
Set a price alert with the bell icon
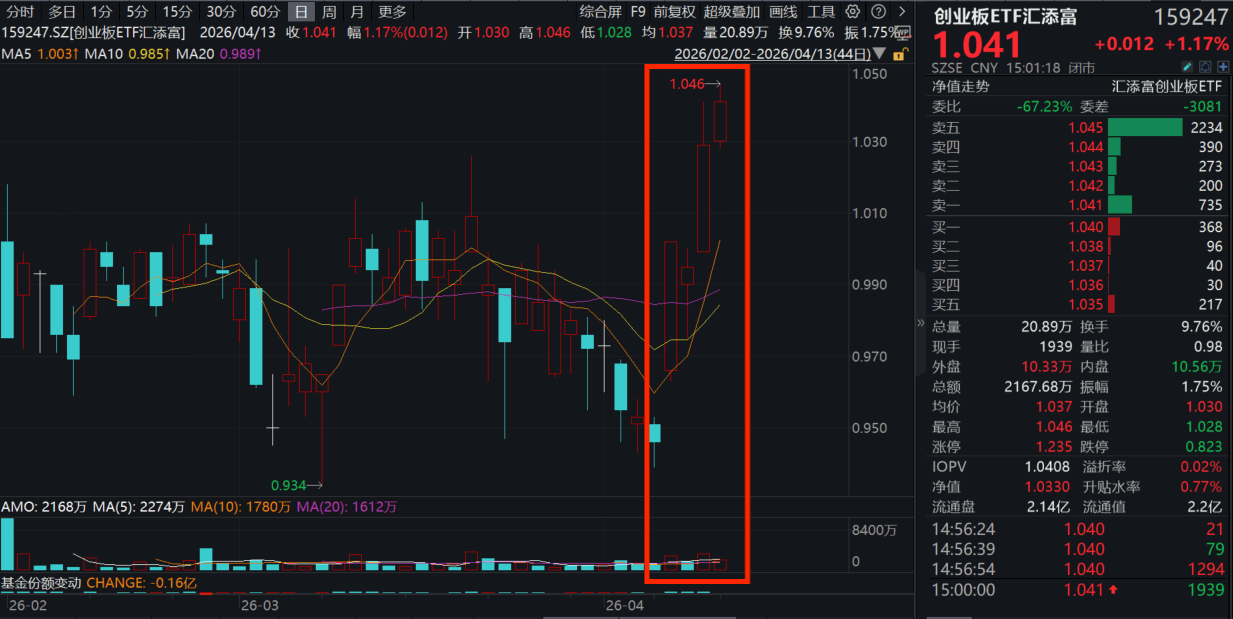pyautogui.click(x=1205, y=66)
